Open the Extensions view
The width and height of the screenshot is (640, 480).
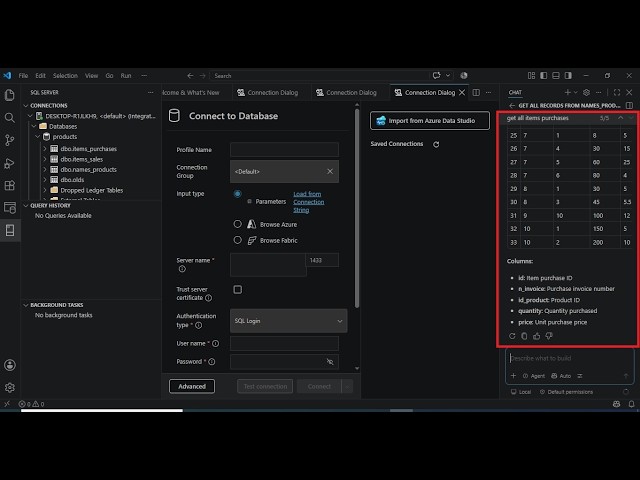click(9, 185)
